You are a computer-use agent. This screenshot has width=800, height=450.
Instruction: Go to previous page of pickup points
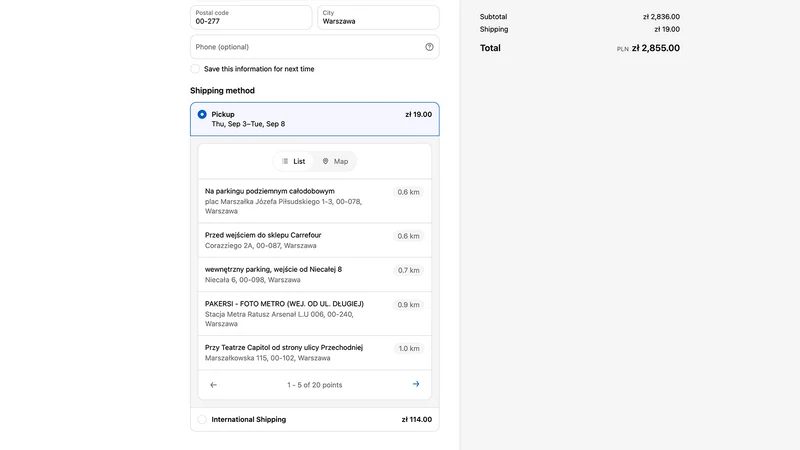point(214,385)
